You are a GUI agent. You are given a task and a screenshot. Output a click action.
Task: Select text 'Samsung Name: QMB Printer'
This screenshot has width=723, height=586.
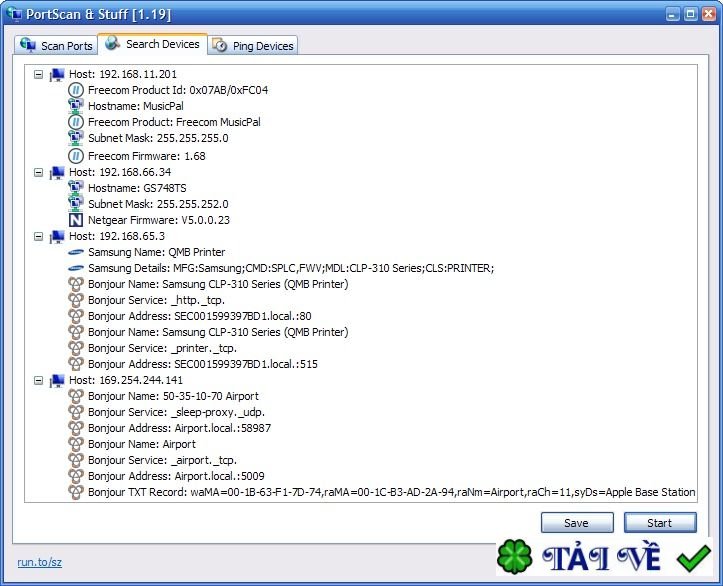pyautogui.click(x=157, y=252)
